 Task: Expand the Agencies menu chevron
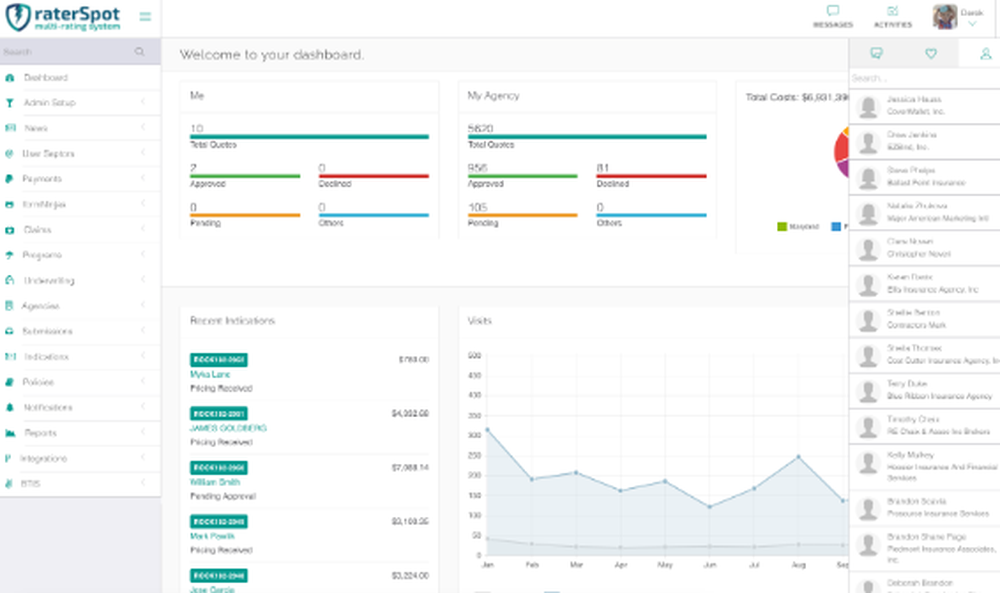(x=143, y=305)
